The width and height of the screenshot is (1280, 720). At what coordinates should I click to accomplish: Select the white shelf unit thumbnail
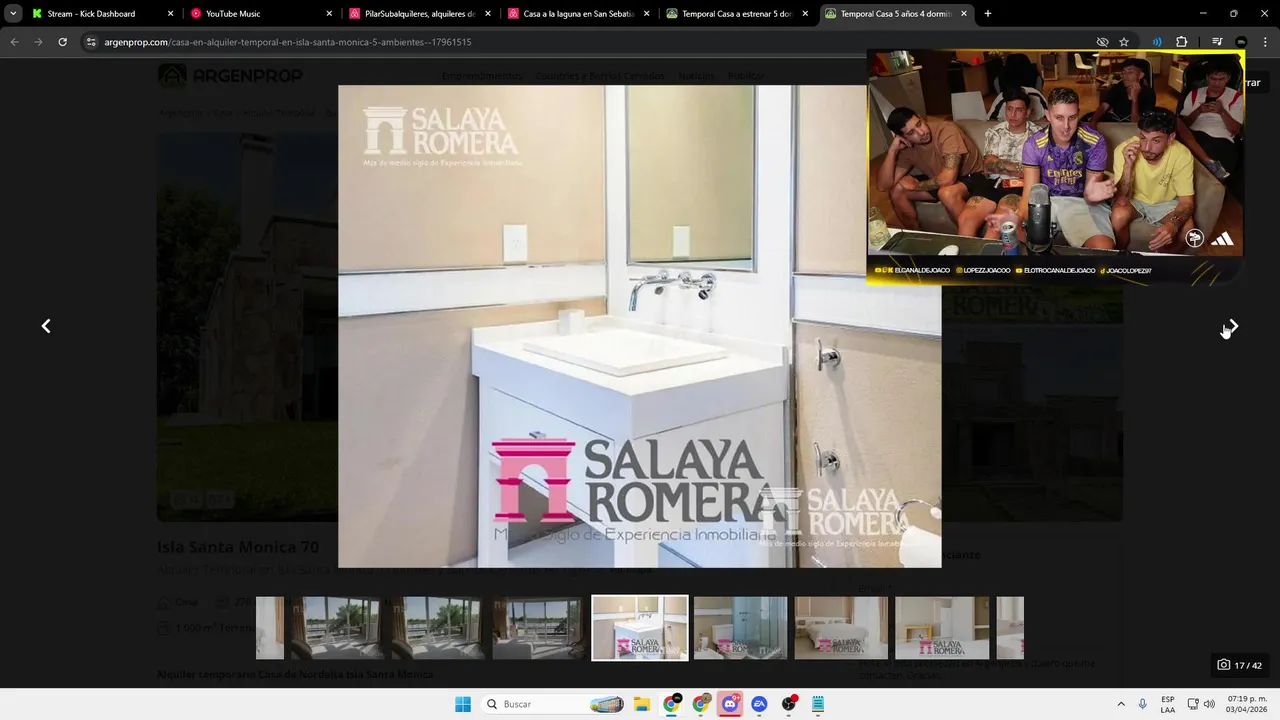(942, 628)
